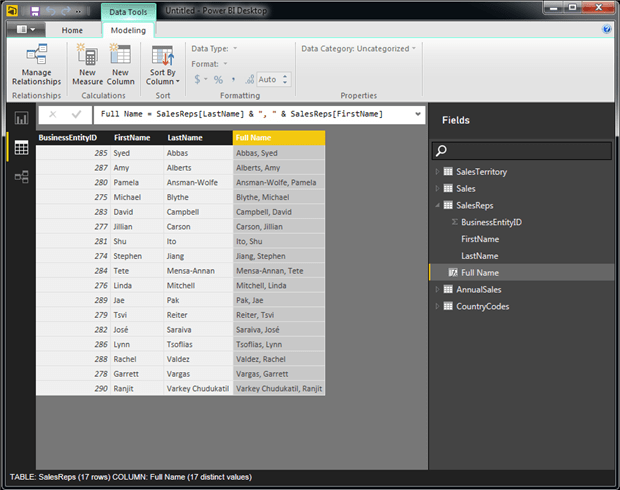Image resolution: width=620 pixels, height=490 pixels.
Task: Open Sort By Column menu
Action: pos(163,64)
